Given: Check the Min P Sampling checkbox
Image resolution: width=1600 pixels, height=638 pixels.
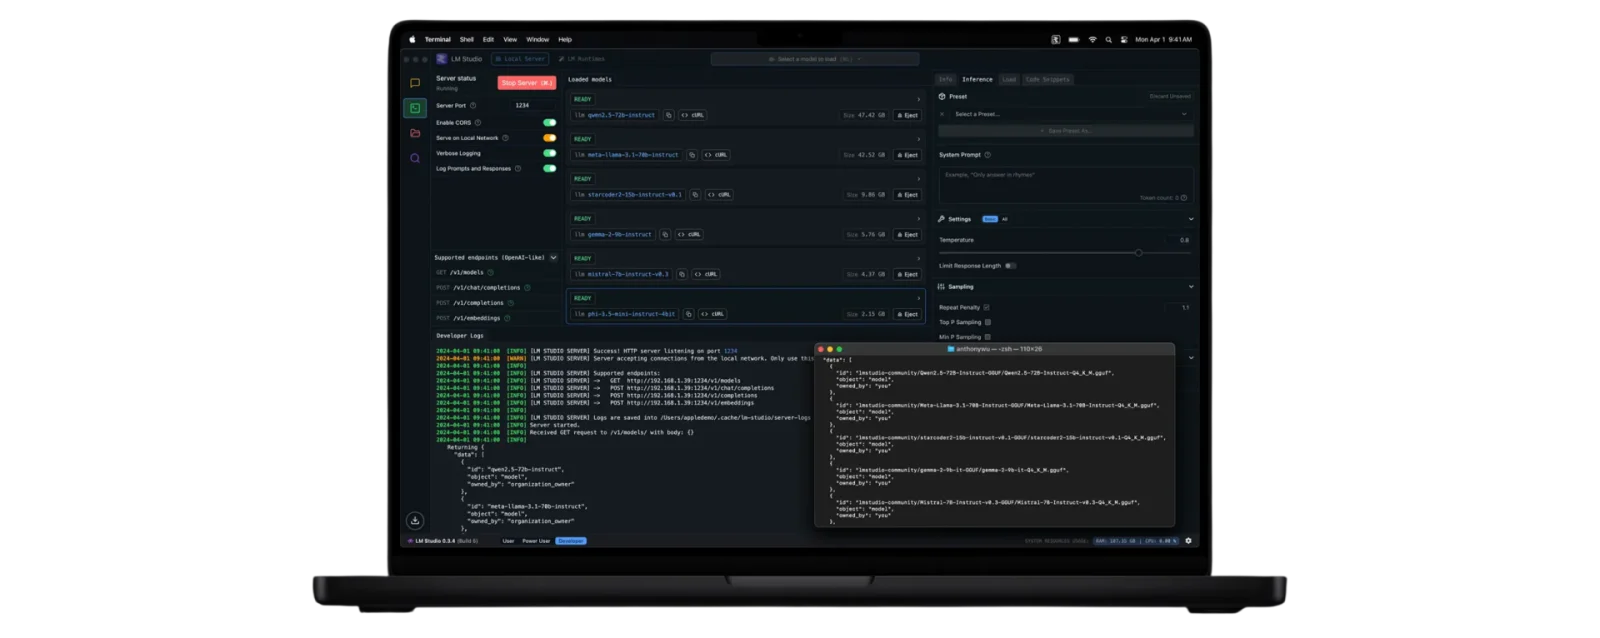Looking at the screenshot, I should click(x=988, y=337).
